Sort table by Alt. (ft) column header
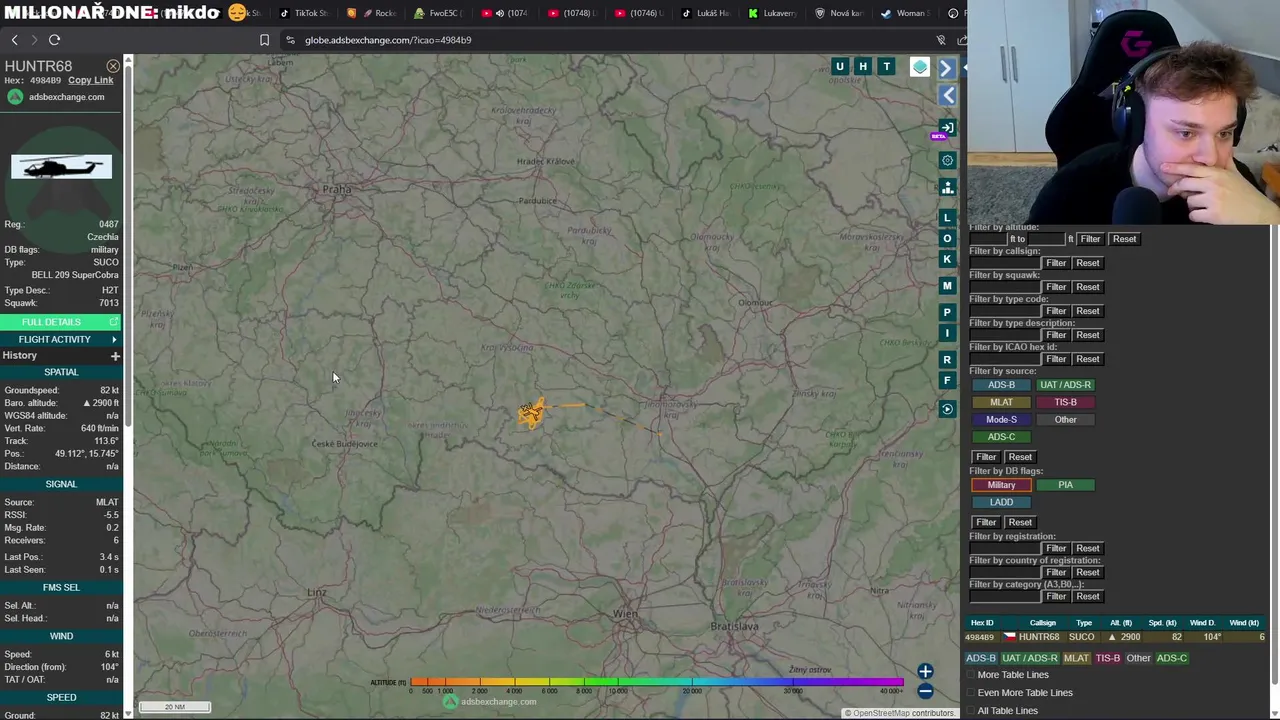Screen dimensions: 1280x720 click(1121, 623)
